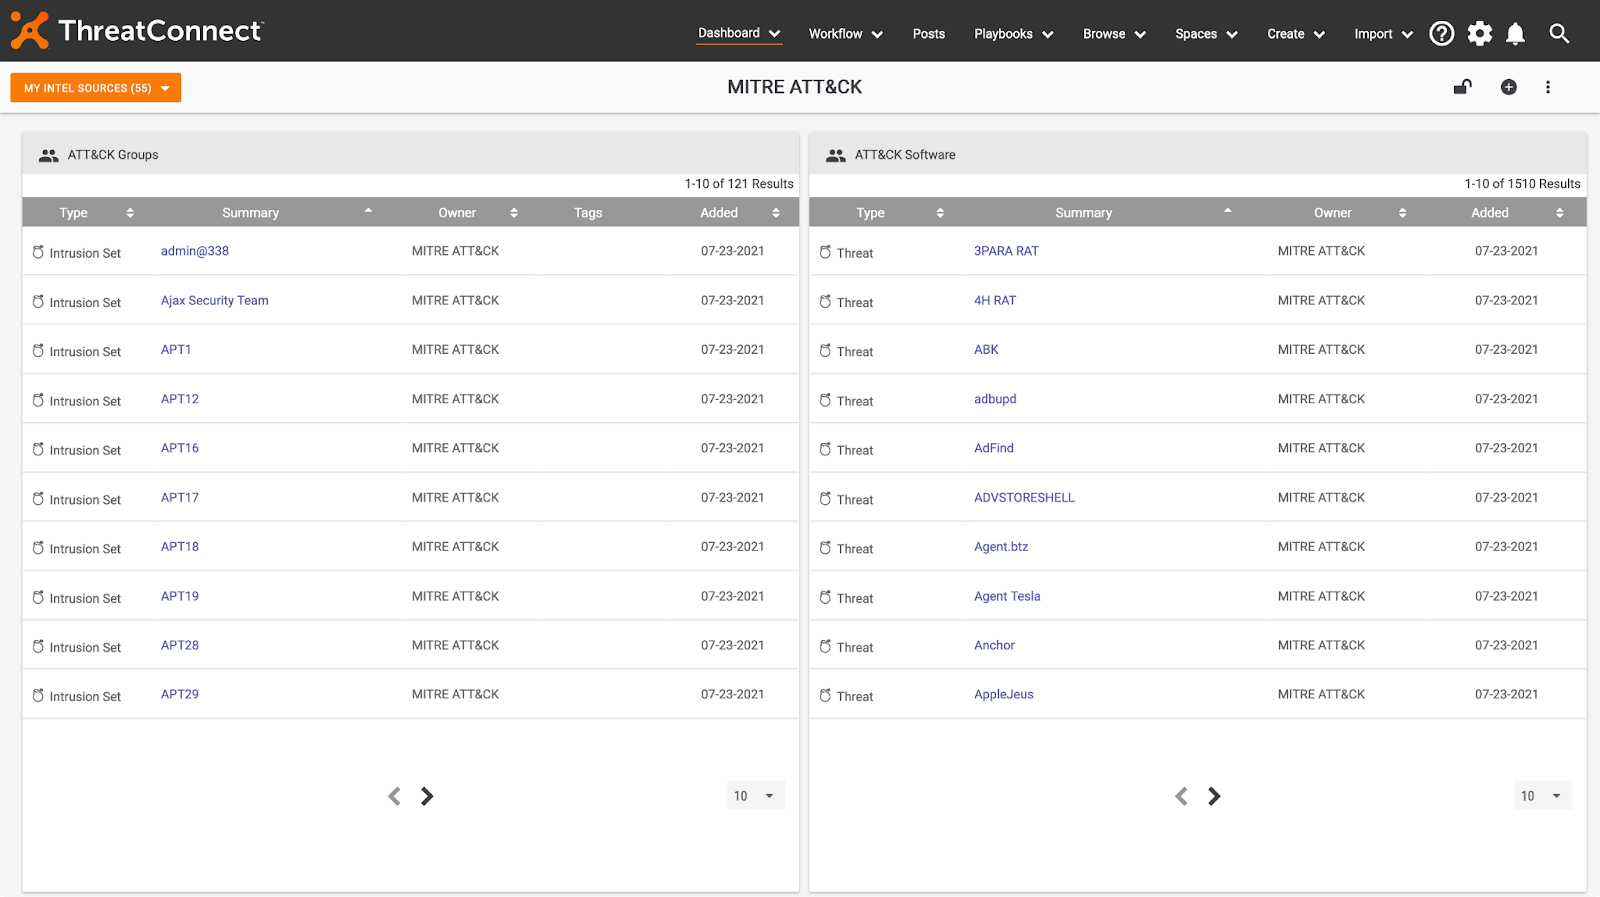Click the search magnifier icon
Image resolution: width=1600 pixels, height=897 pixels.
pos(1558,34)
